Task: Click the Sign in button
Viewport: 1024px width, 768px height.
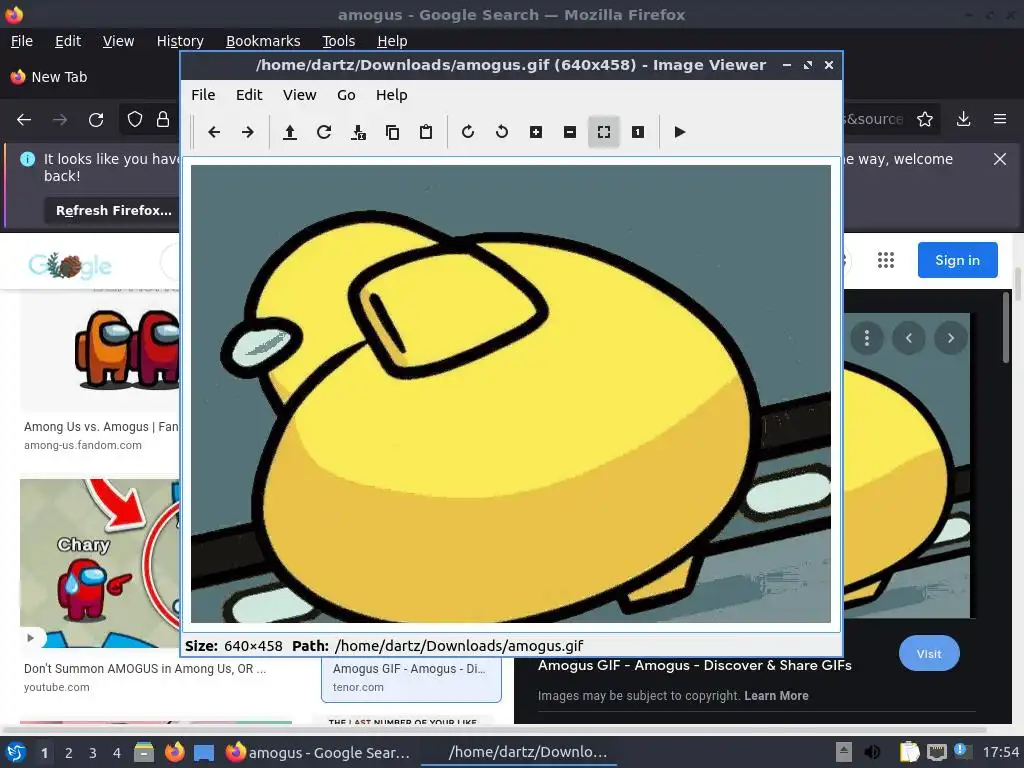Action: tap(957, 260)
